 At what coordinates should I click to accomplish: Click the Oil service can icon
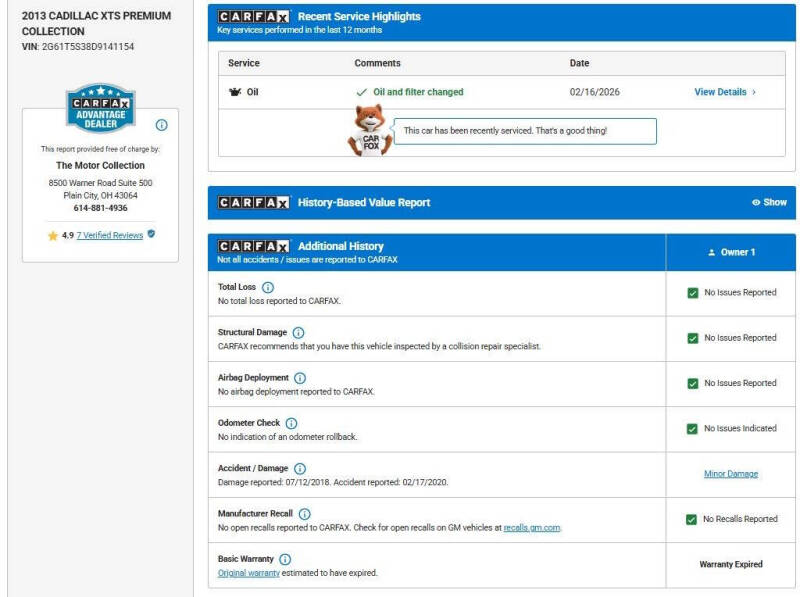point(235,92)
